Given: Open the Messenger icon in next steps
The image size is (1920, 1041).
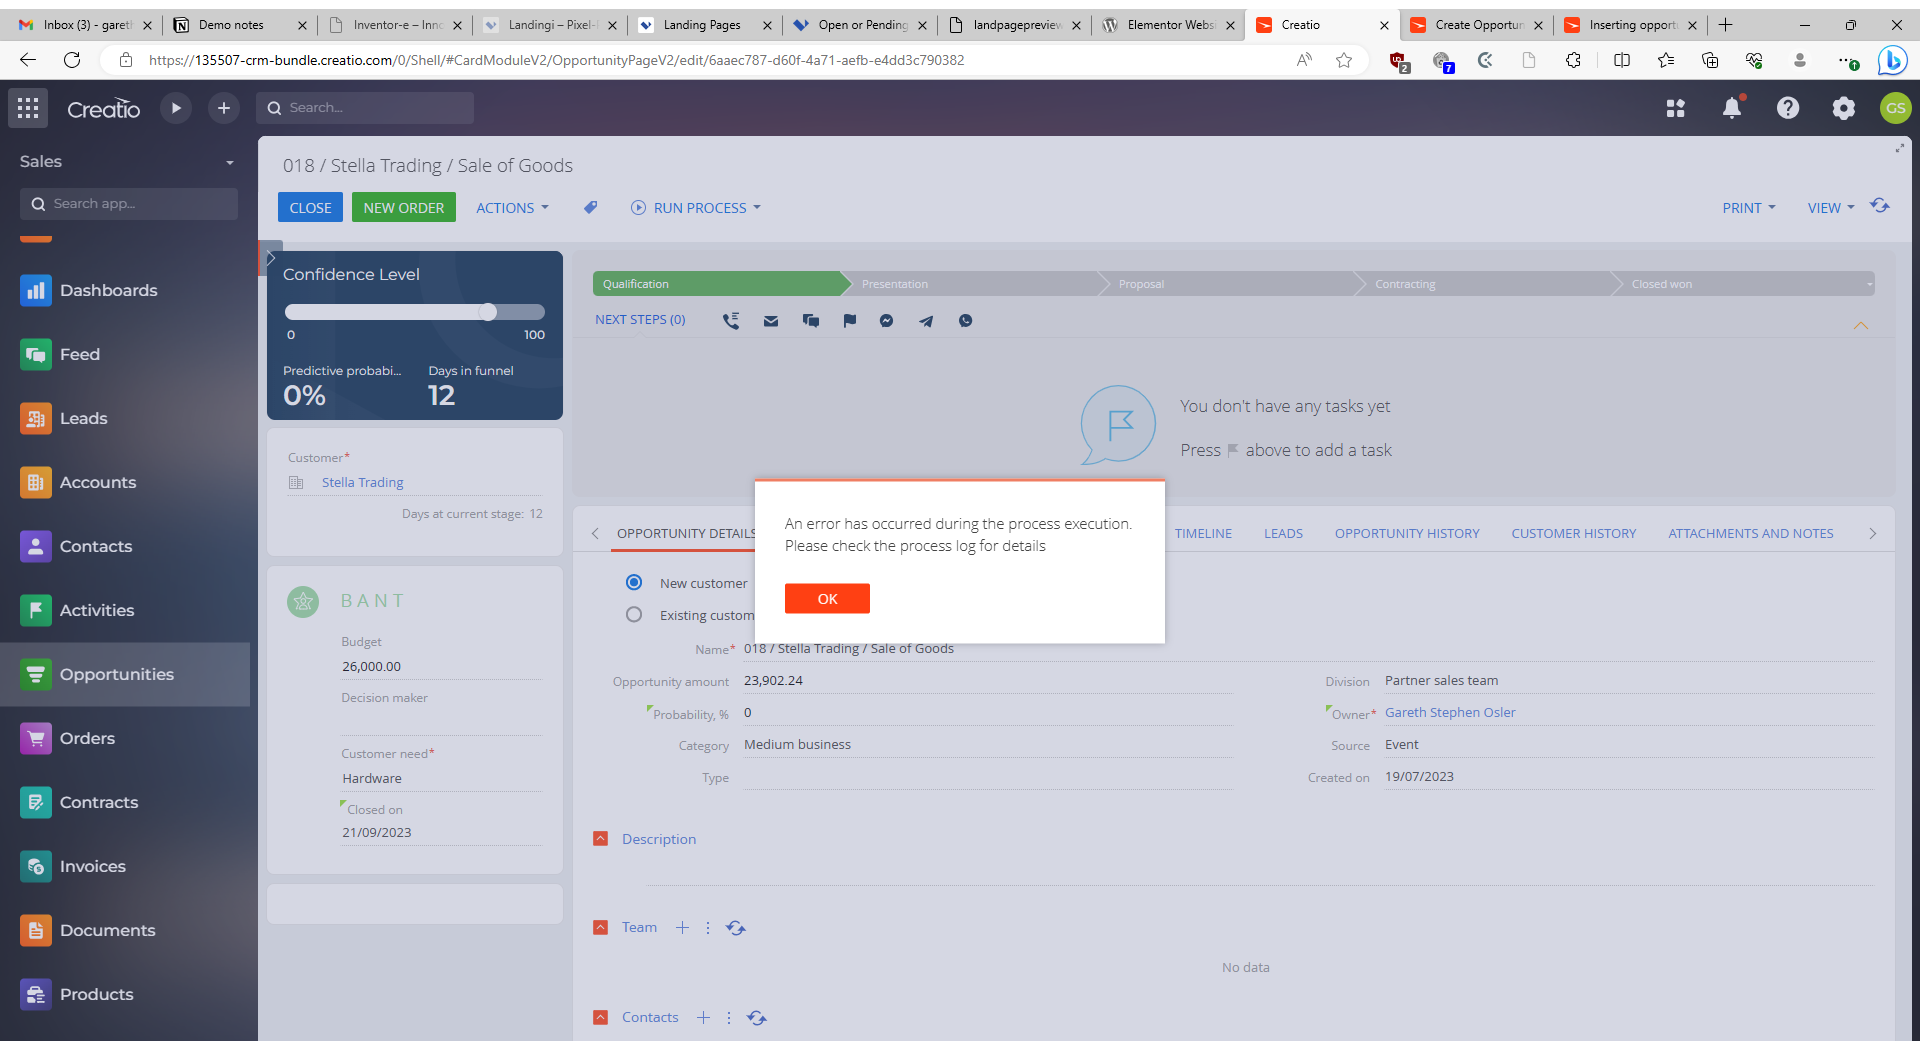Looking at the screenshot, I should [886, 321].
